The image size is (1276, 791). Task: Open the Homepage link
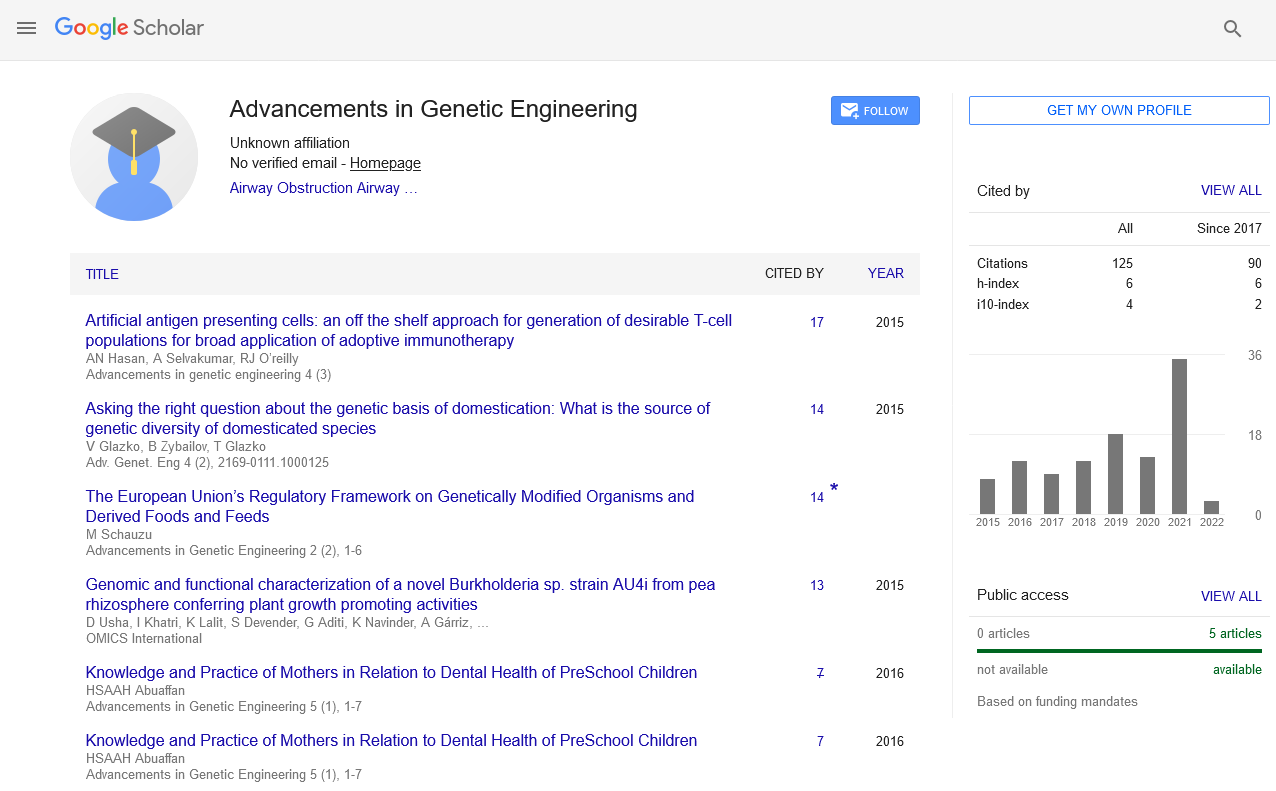(x=385, y=163)
